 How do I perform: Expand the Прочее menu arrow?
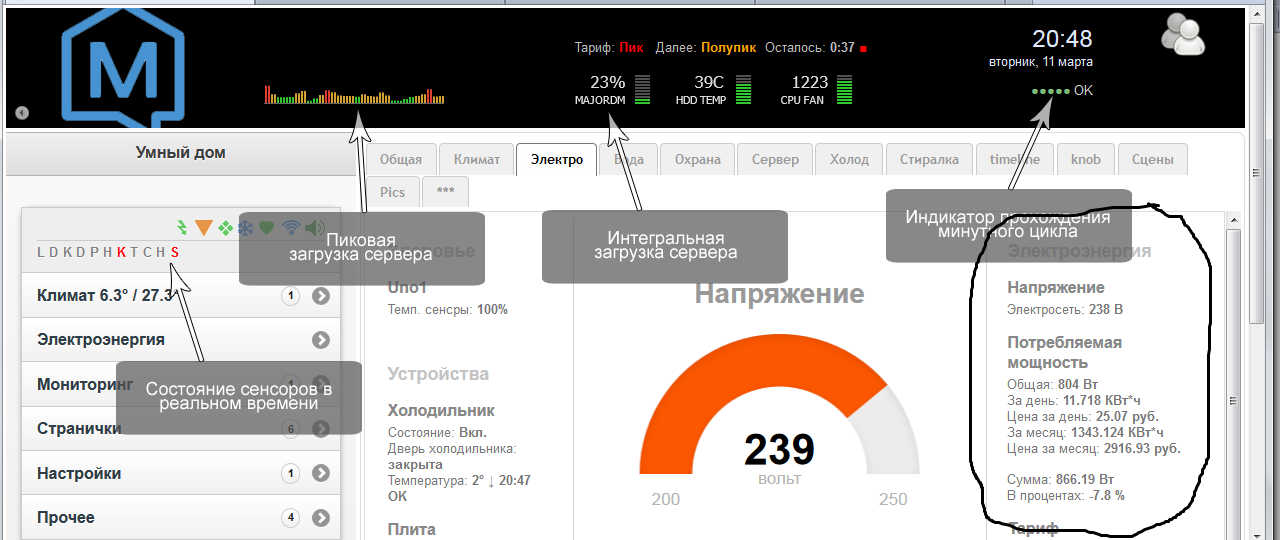[x=320, y=518]
